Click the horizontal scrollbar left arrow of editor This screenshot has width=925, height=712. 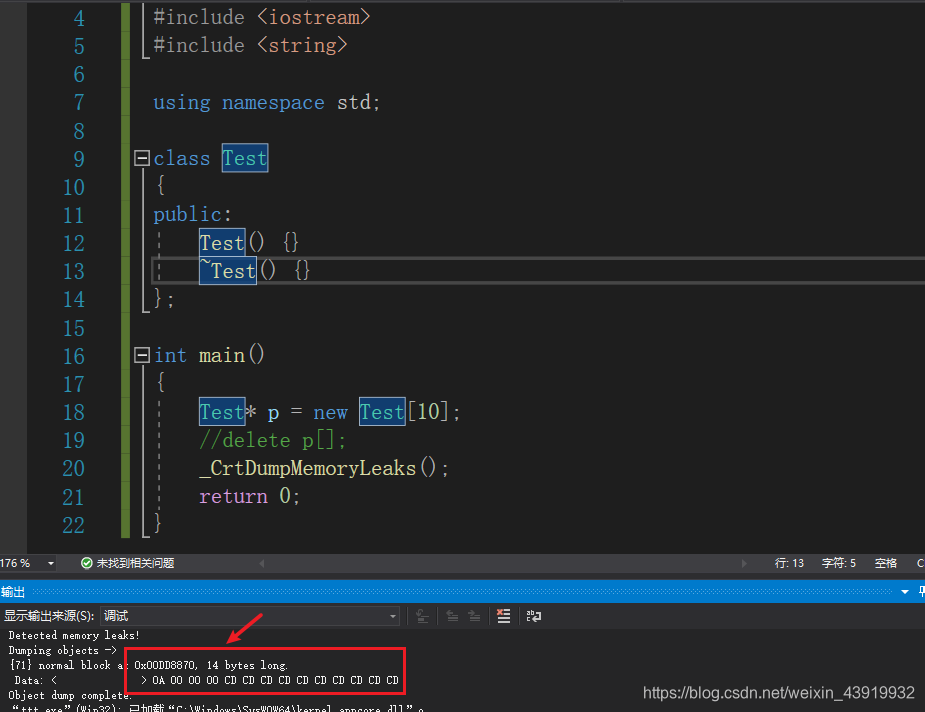[261, 563]
